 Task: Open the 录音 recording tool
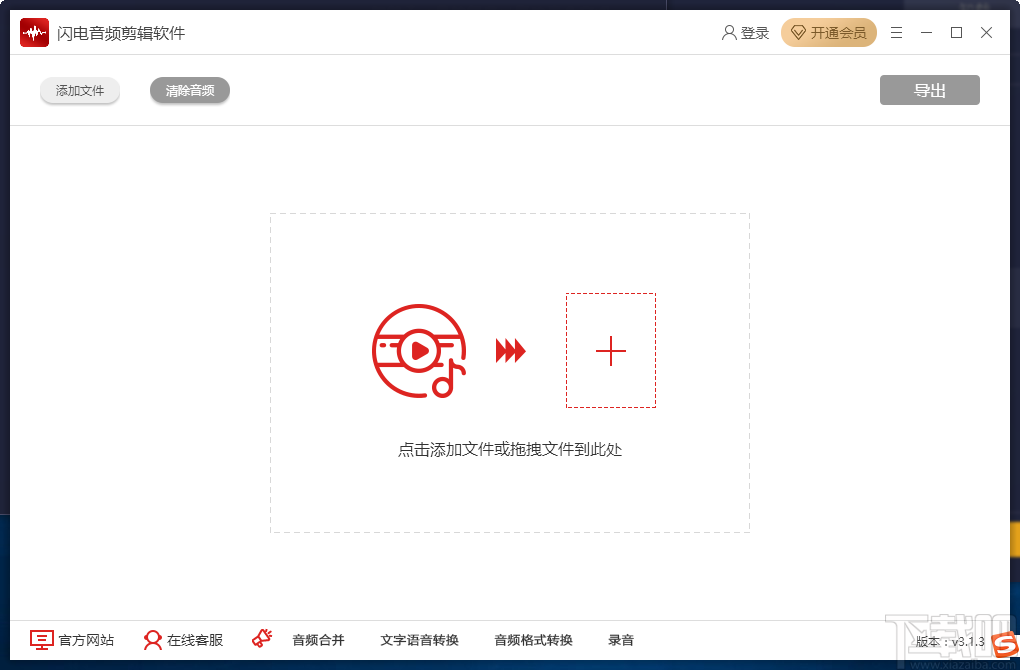pyautogui.click(x=622, y=640)
